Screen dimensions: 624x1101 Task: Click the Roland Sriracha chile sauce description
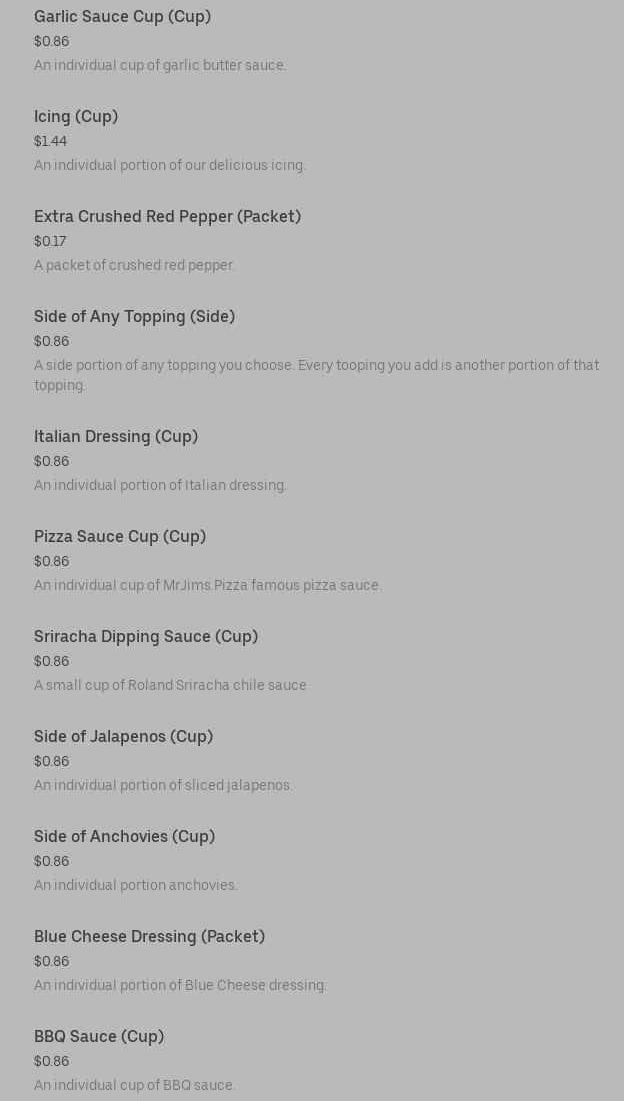171,685
